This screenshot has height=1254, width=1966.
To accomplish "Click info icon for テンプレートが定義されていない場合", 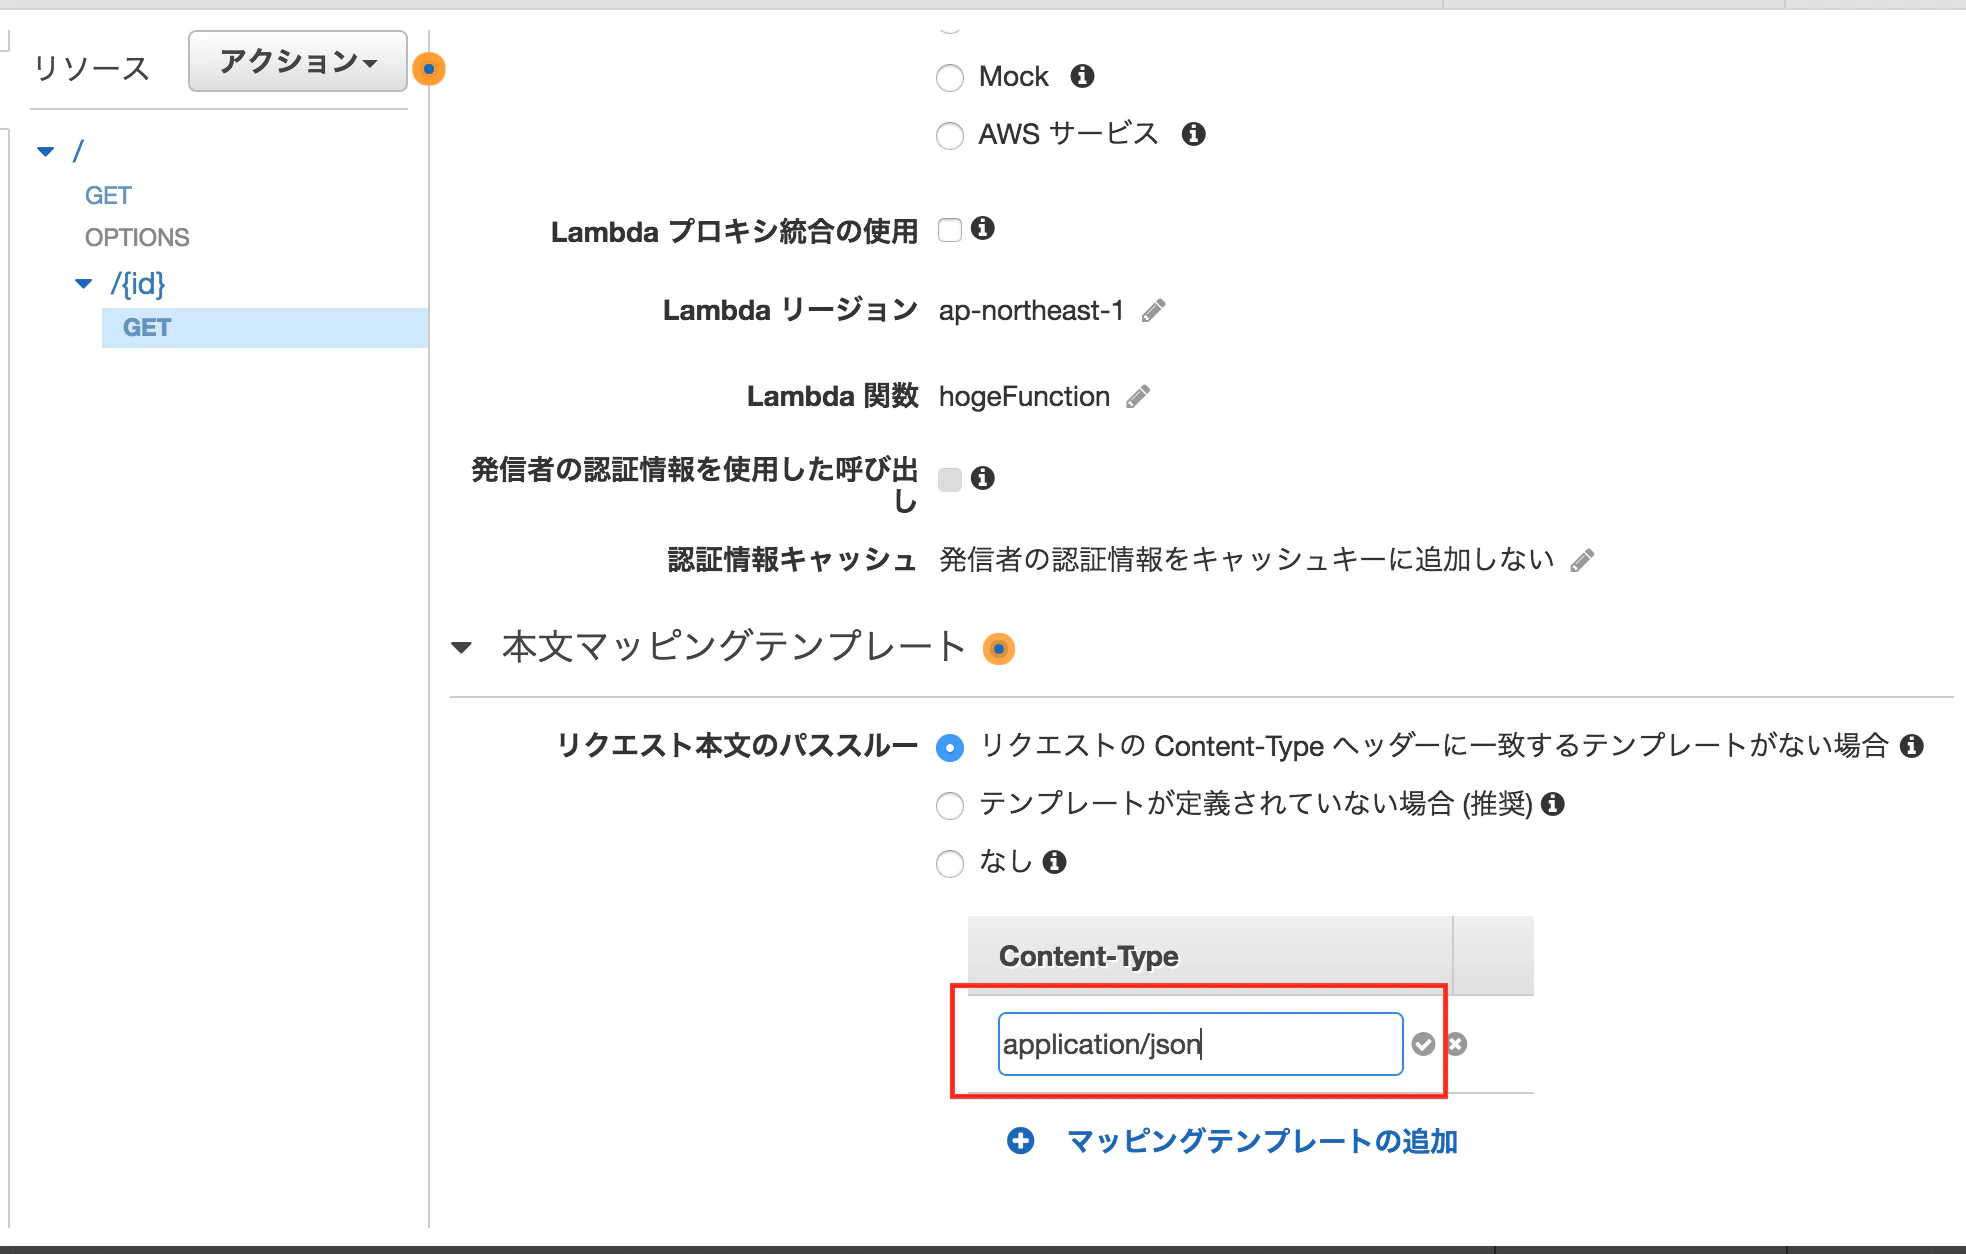I will pyautogui.click(x=1552, y=804).
